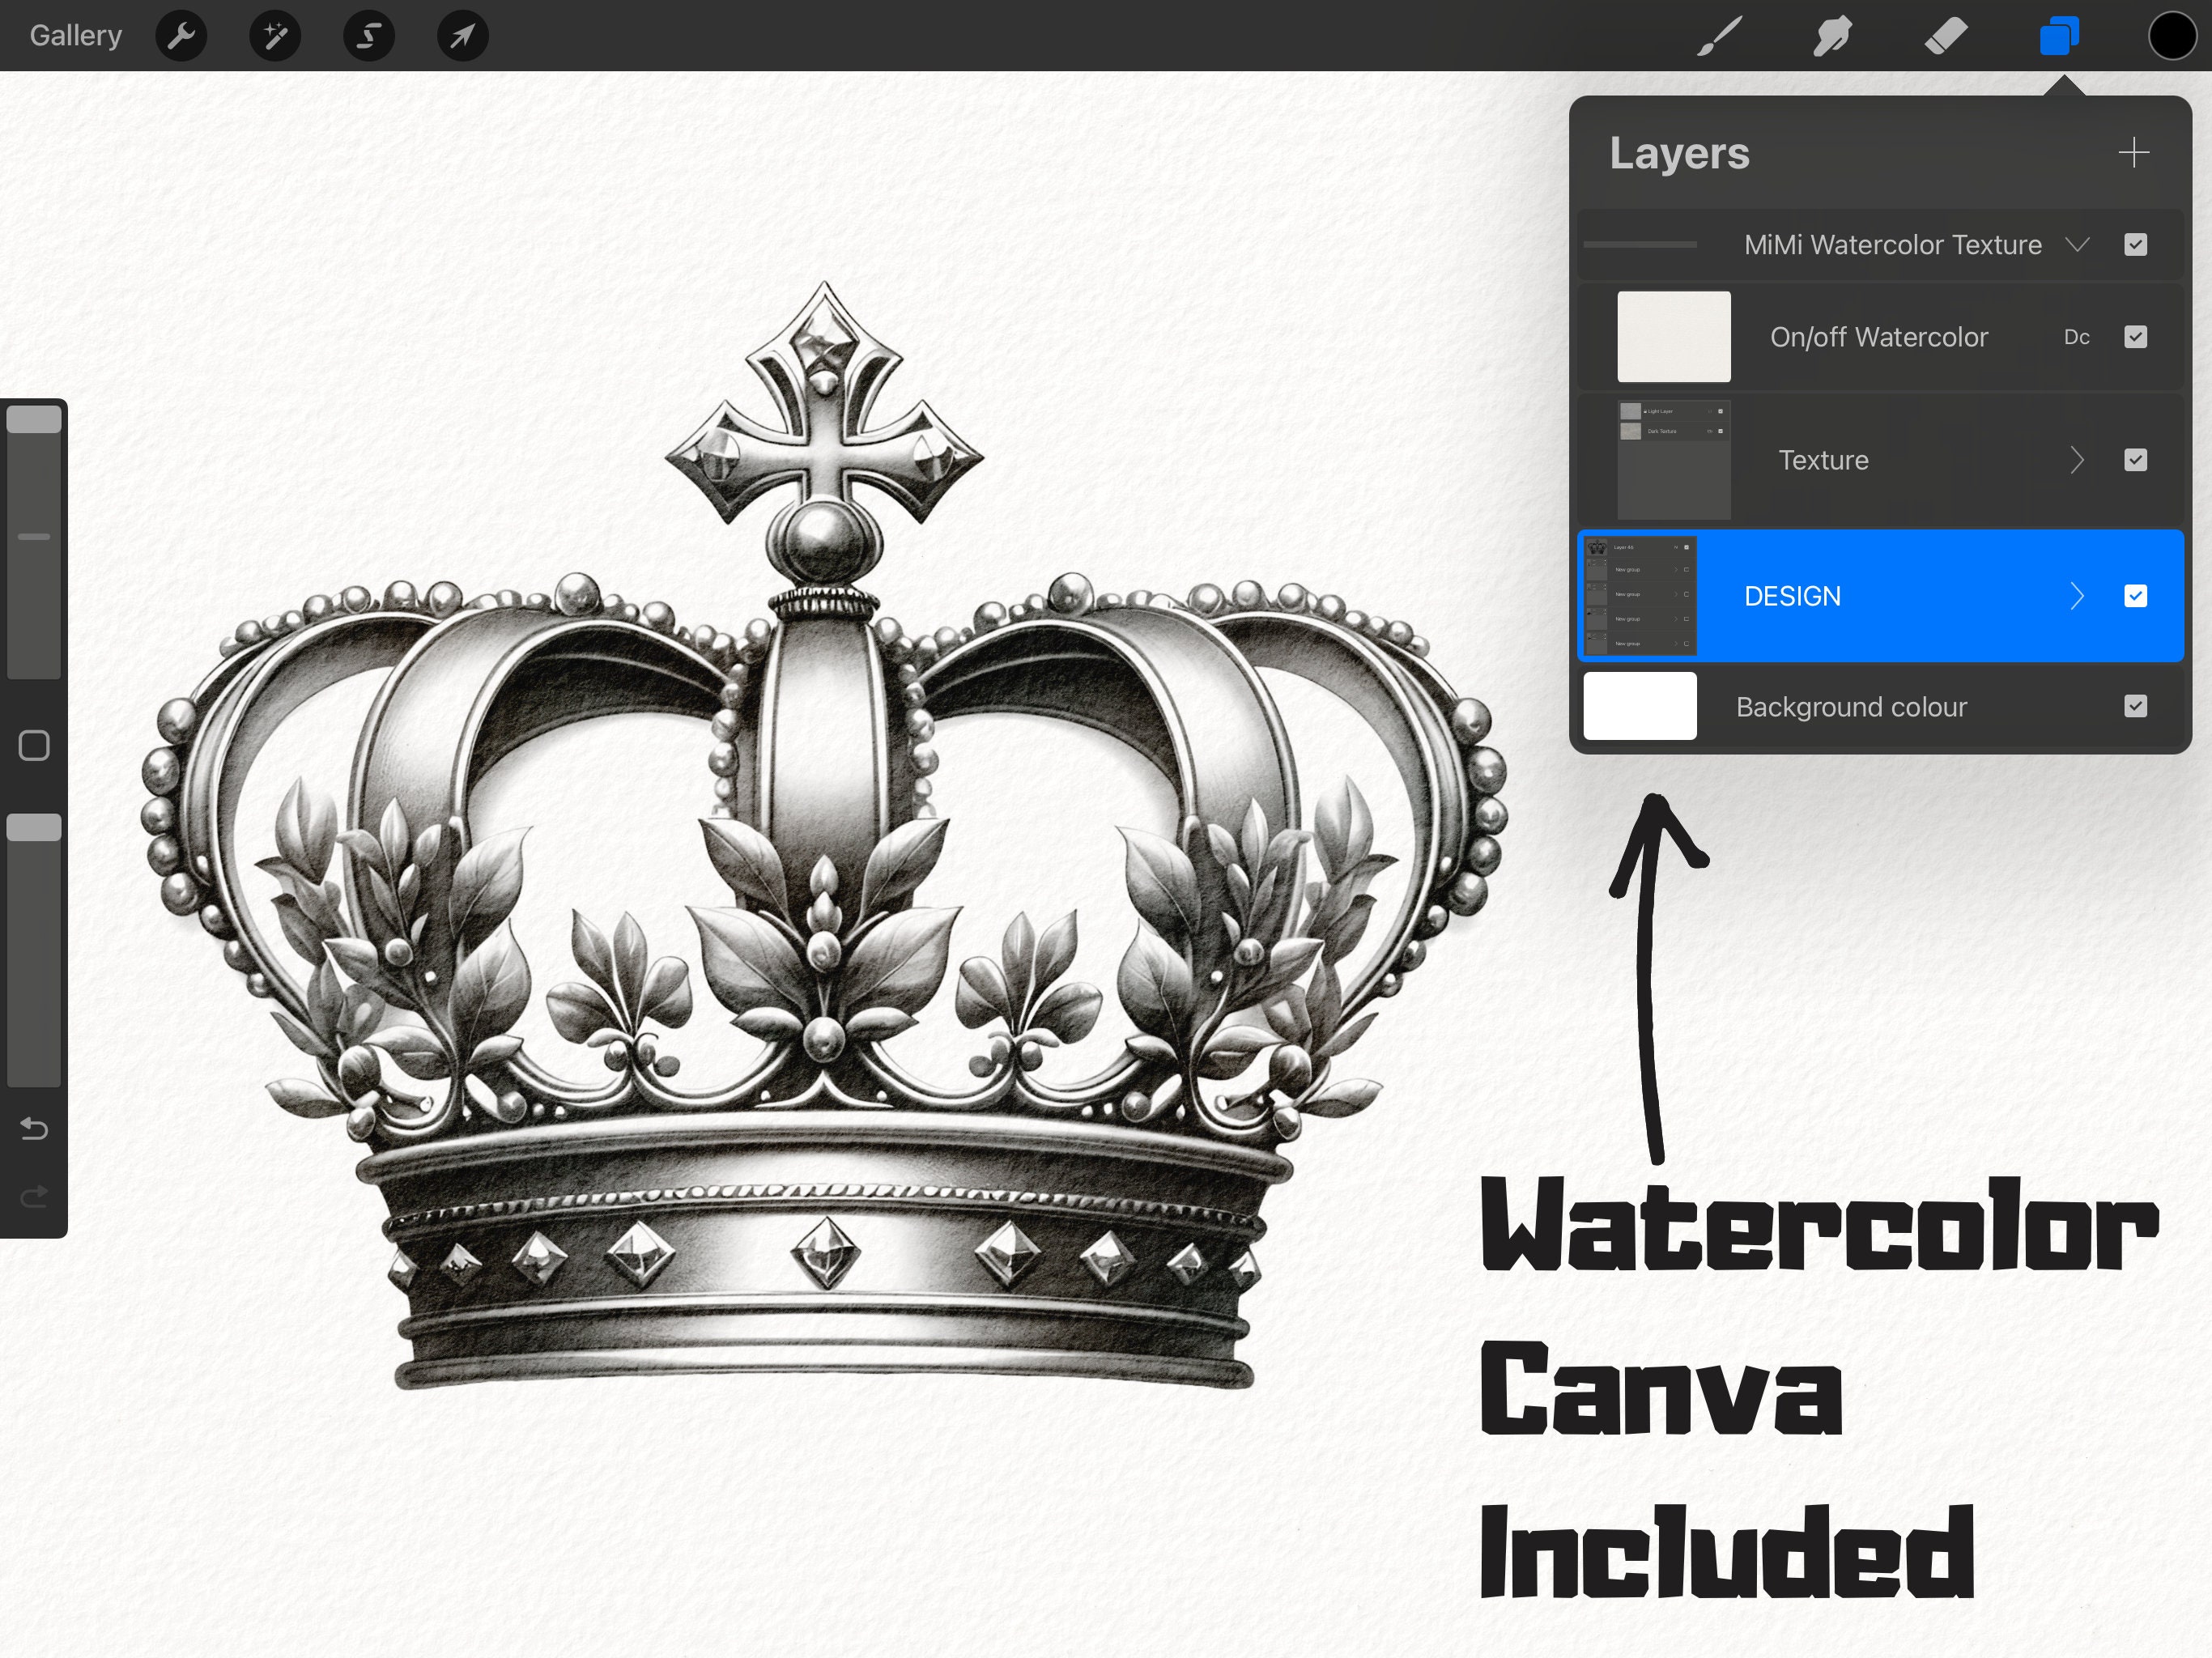
Task: Select the On/off Watercolor layer name
Action: tap(1879, 337)
